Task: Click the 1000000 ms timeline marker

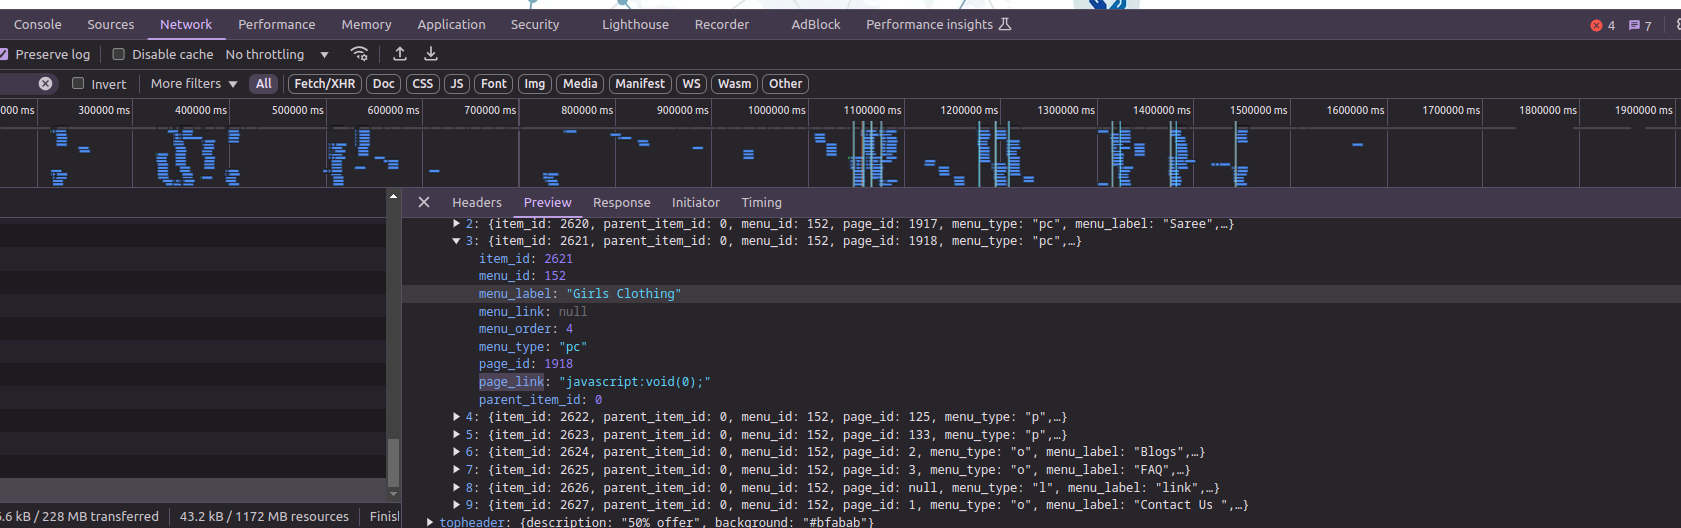Action: (x=776, y=110)
